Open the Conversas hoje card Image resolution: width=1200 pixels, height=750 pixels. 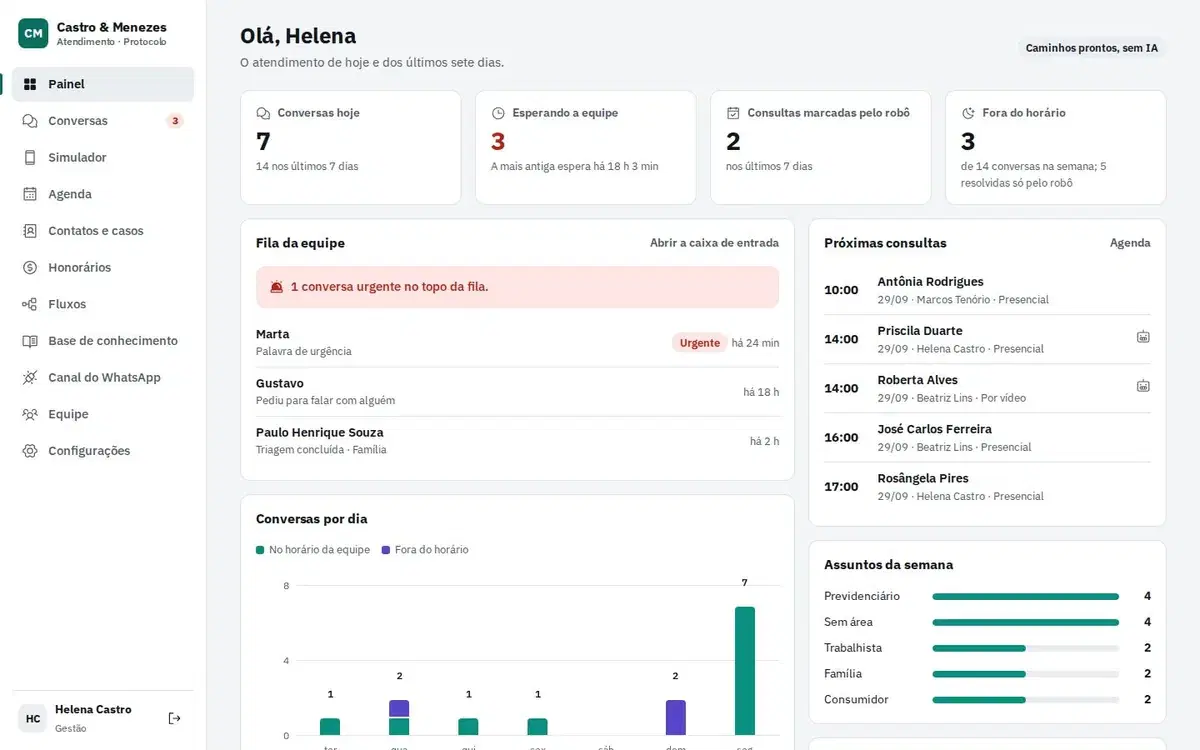351,148
